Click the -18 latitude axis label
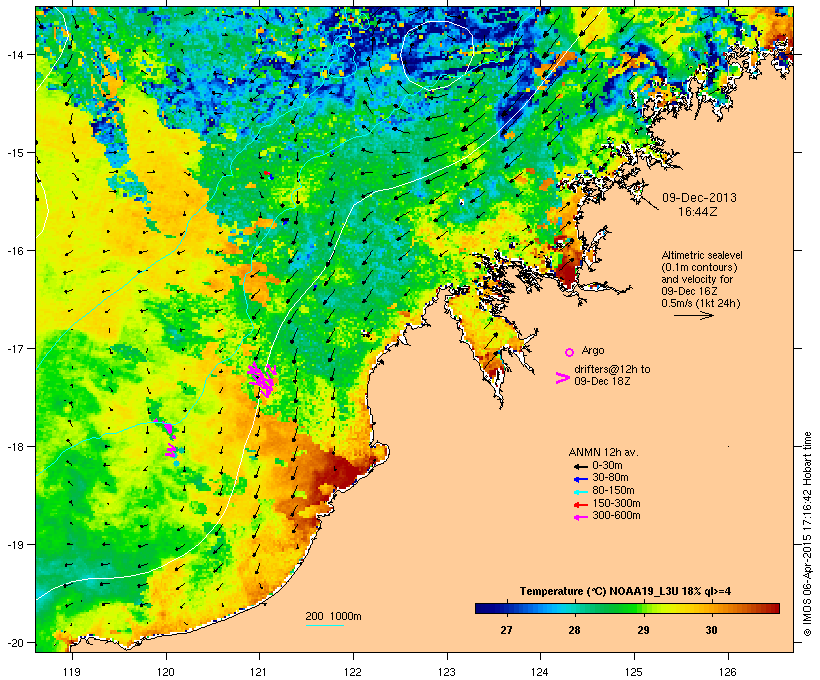This screenshot has height=680, width=820. tap(14, 447)
